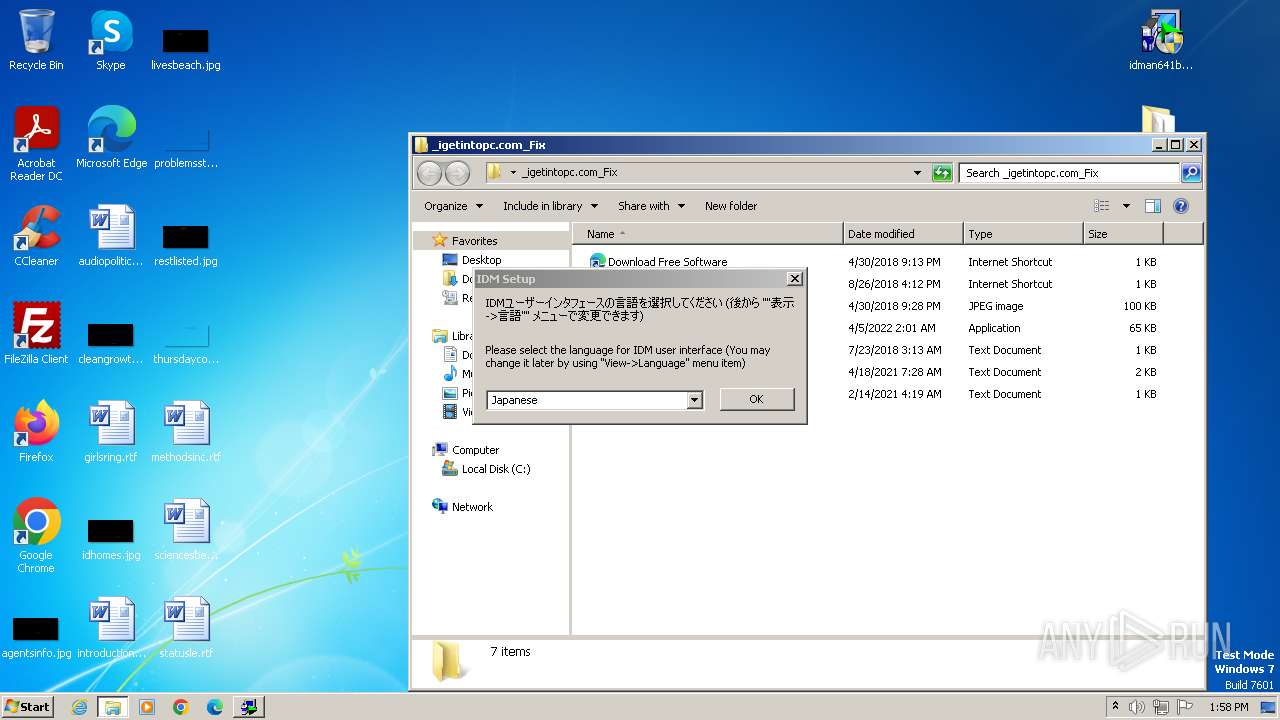Image resolution: width=1280 pixels, height=720 pixels.
Task: Click the New folder toolbar button
Action: [731, 206]
